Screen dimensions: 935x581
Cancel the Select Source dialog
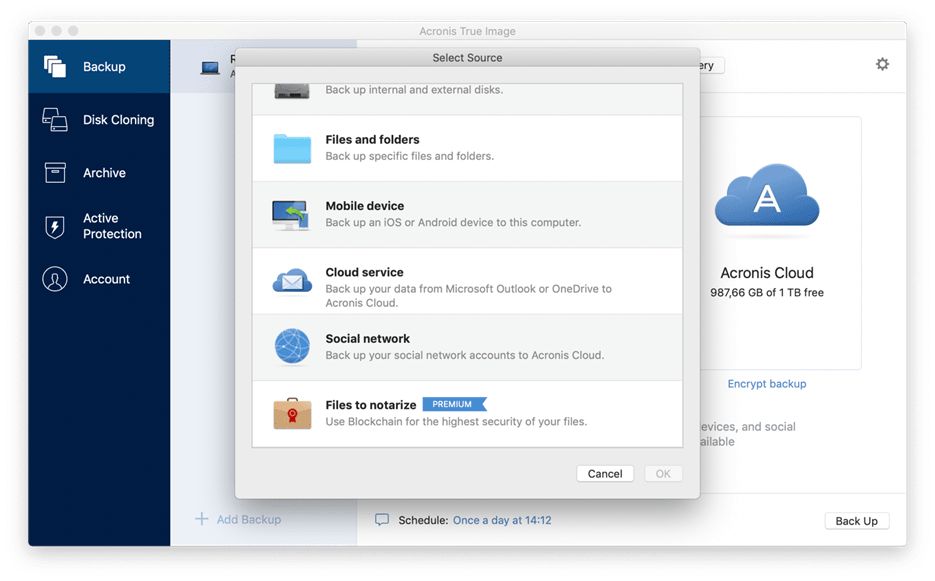click(x=605, y=474)
